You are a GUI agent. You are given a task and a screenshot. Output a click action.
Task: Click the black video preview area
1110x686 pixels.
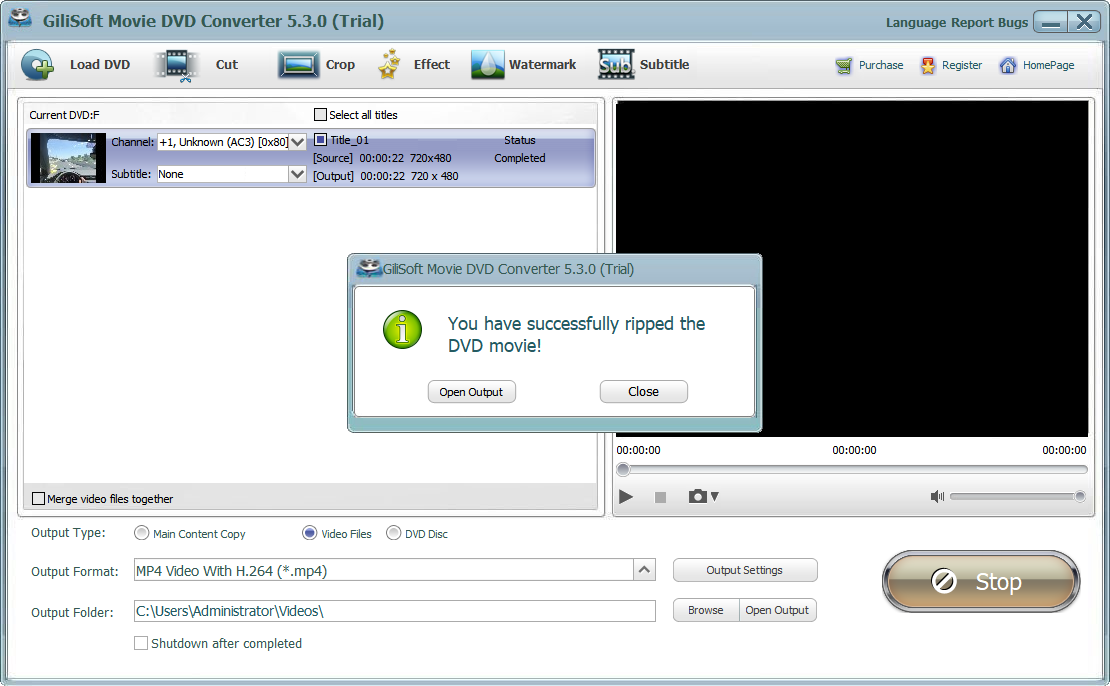coord(852,268)
